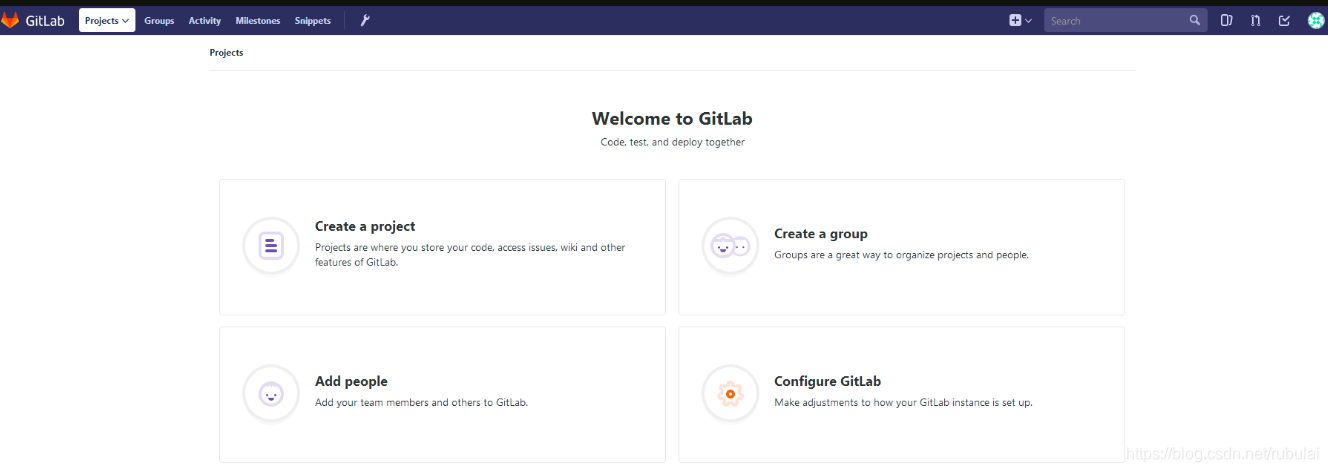Click the Configure GitLab gear icon

[730, 393]
